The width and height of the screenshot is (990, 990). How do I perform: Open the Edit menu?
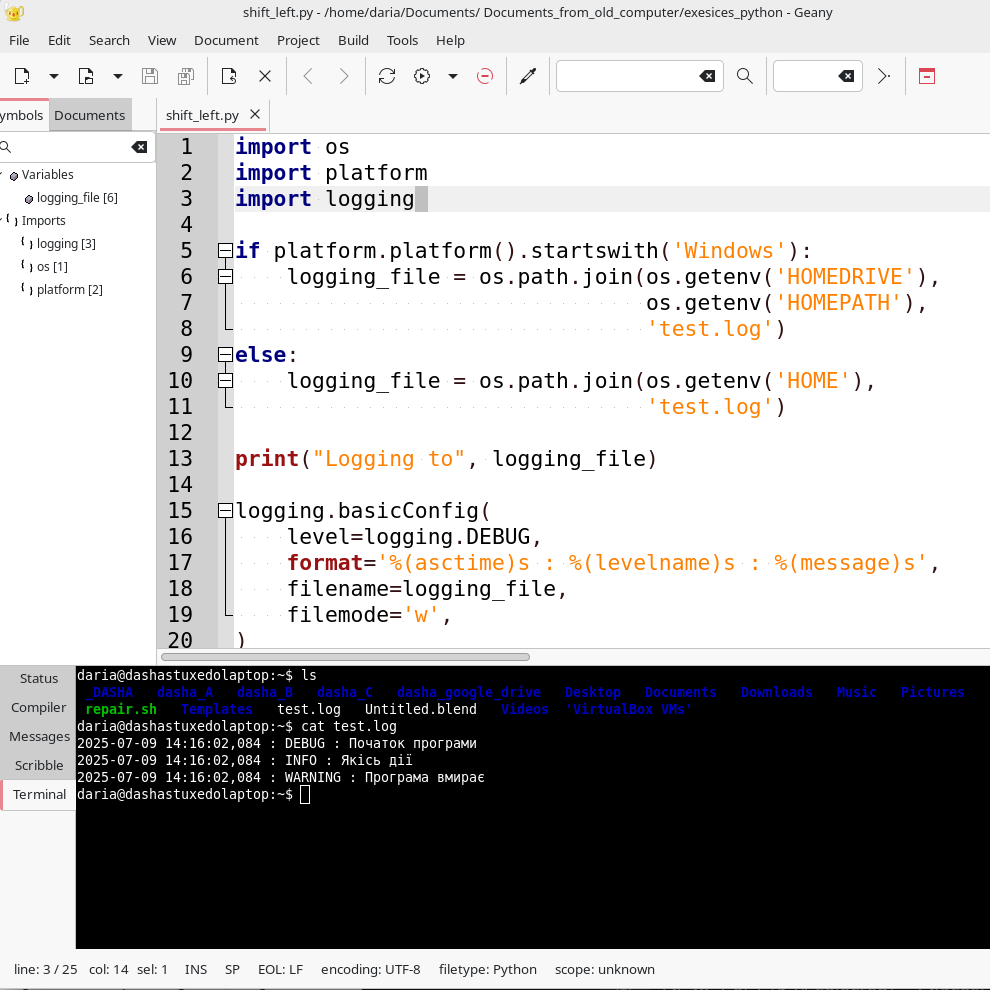click(x=59, y=40)
